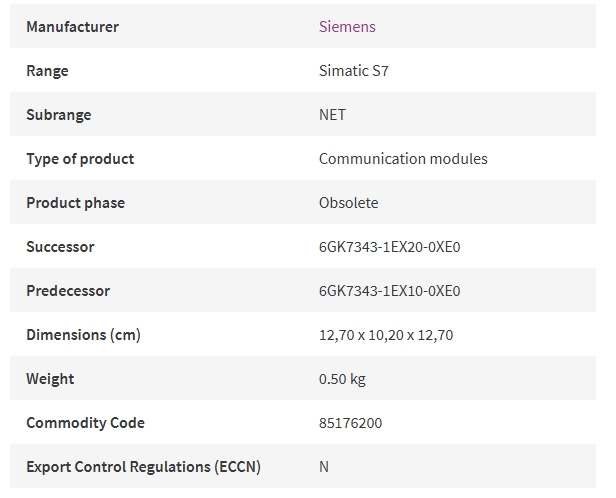Screen dimensions: 616x498
Task: Click the Subrange label
Action: (x=59, y=115)
